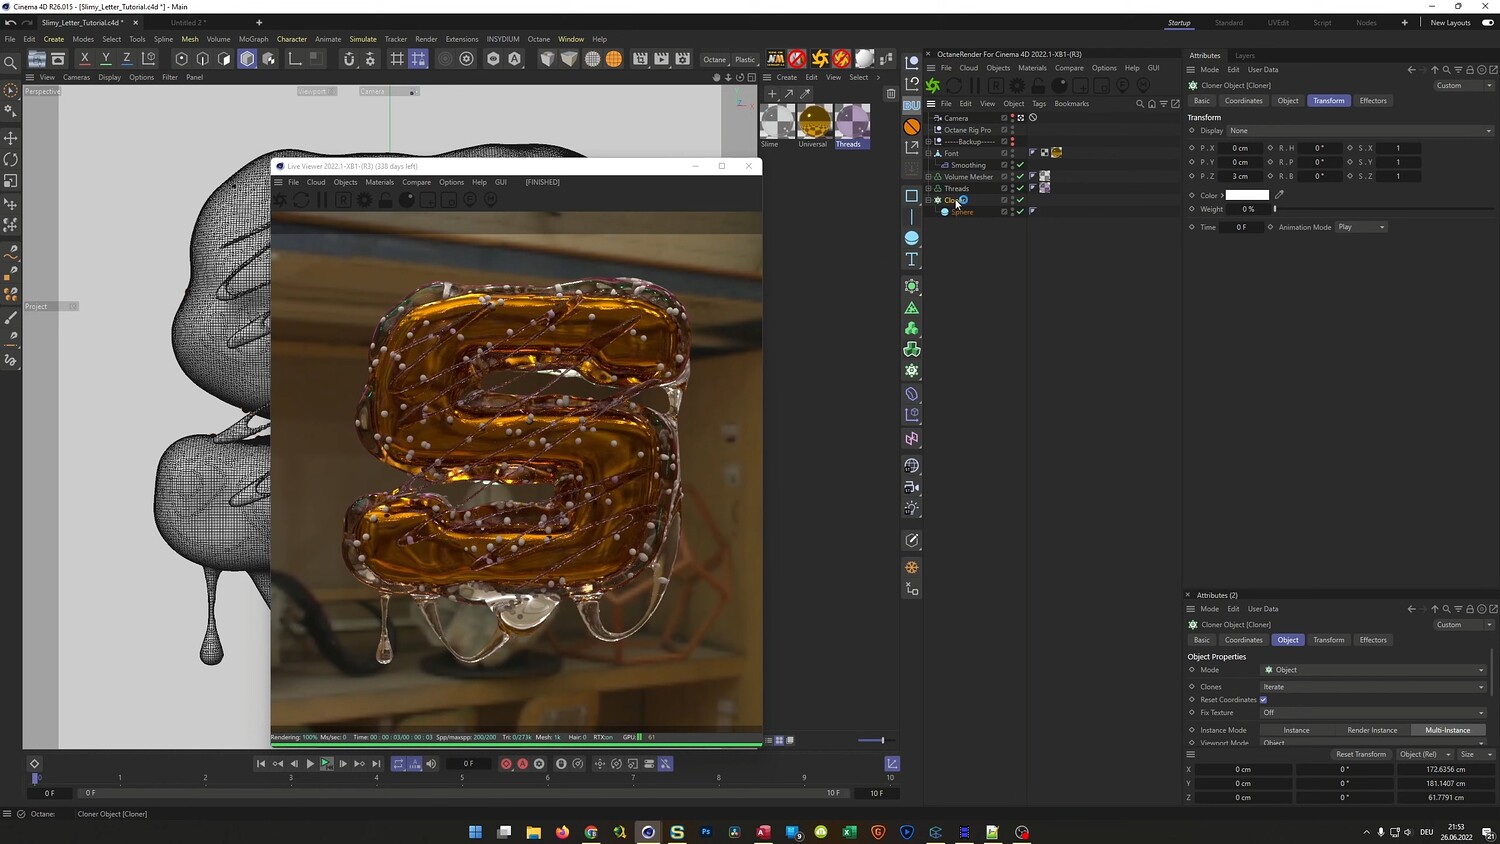
Task: Lock the Y axis in the toolbar
Action: pyautogui.click(x=105, y=59)
